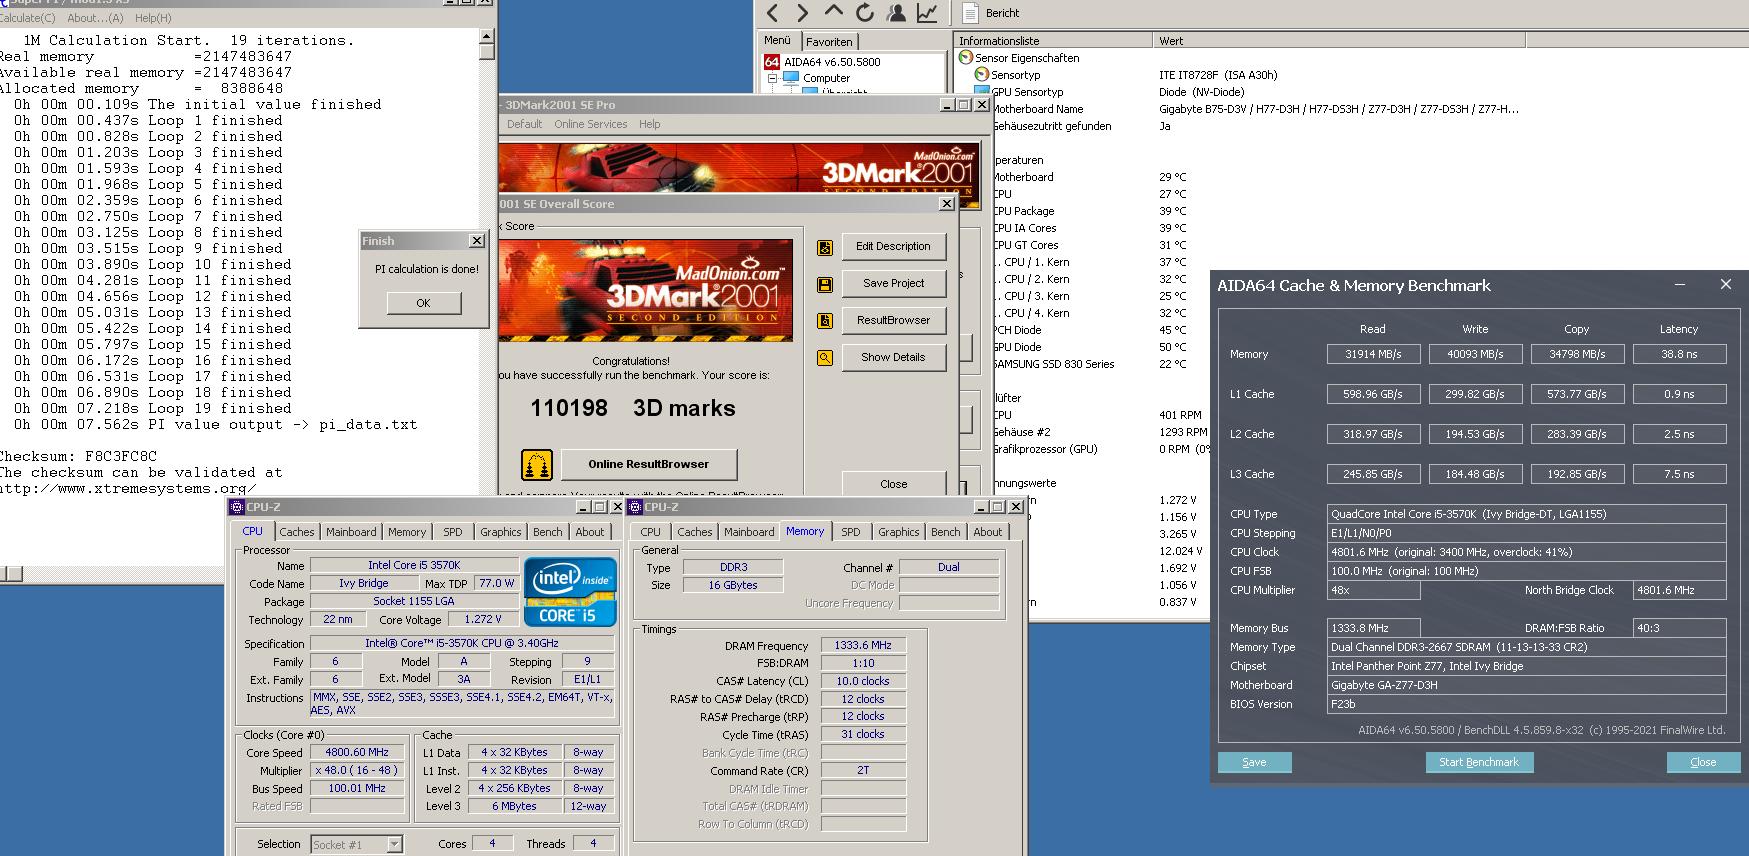Click the yellow Online ResultBrowser icon
This screenshot has width=1749, height=856.
coord(537,465)
